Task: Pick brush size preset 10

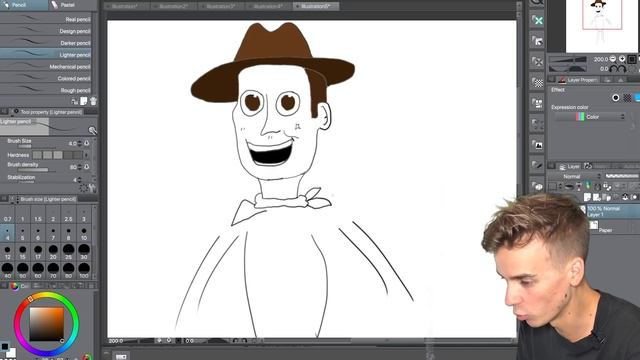Action: (84, 233)
